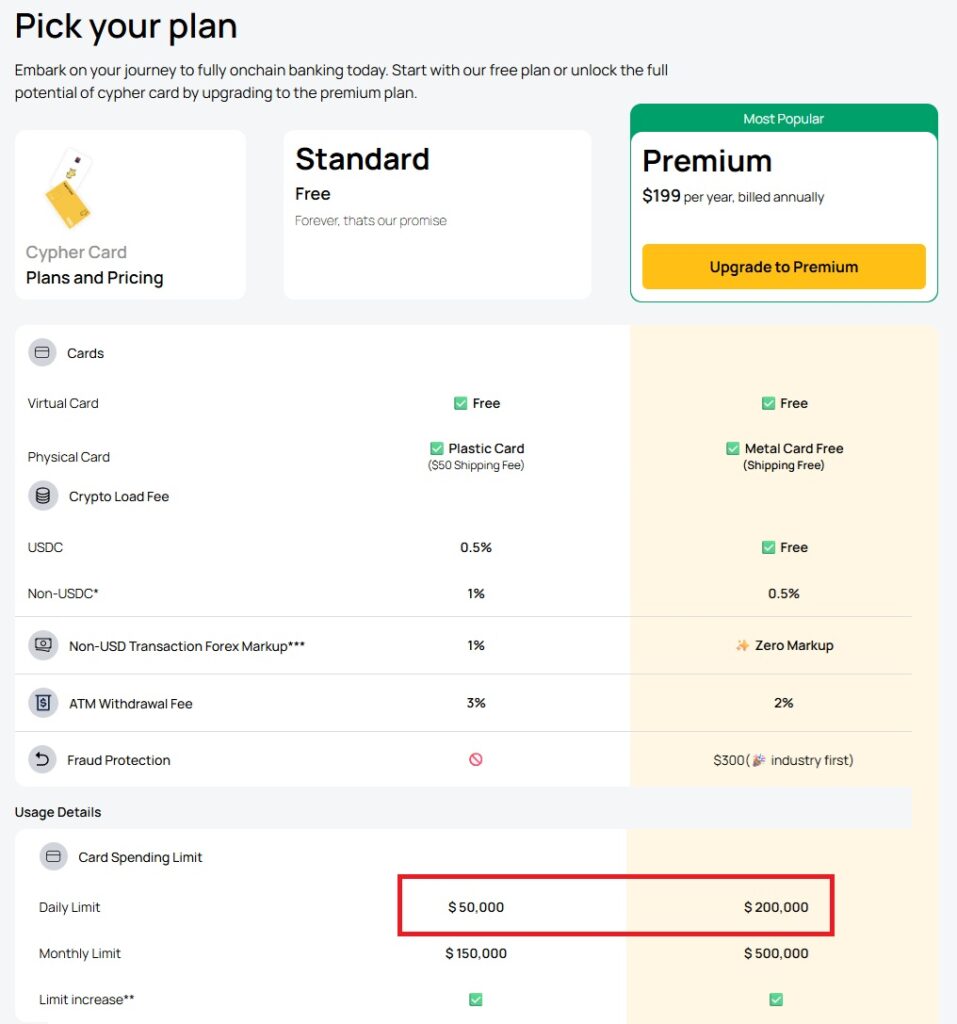Click the Fraud Protection arrow icon
Viewport: 957px width, 1024px height.
tap(43, 760)
